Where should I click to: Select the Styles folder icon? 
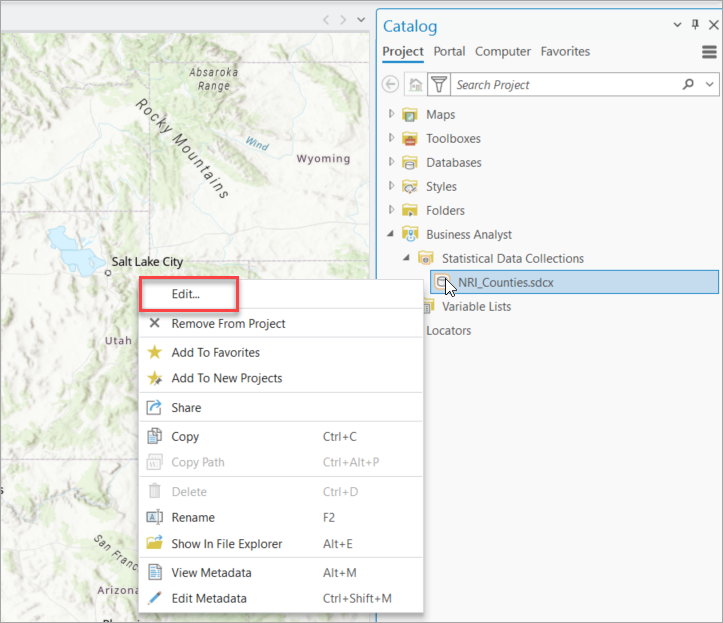click(x=409, y=186)
